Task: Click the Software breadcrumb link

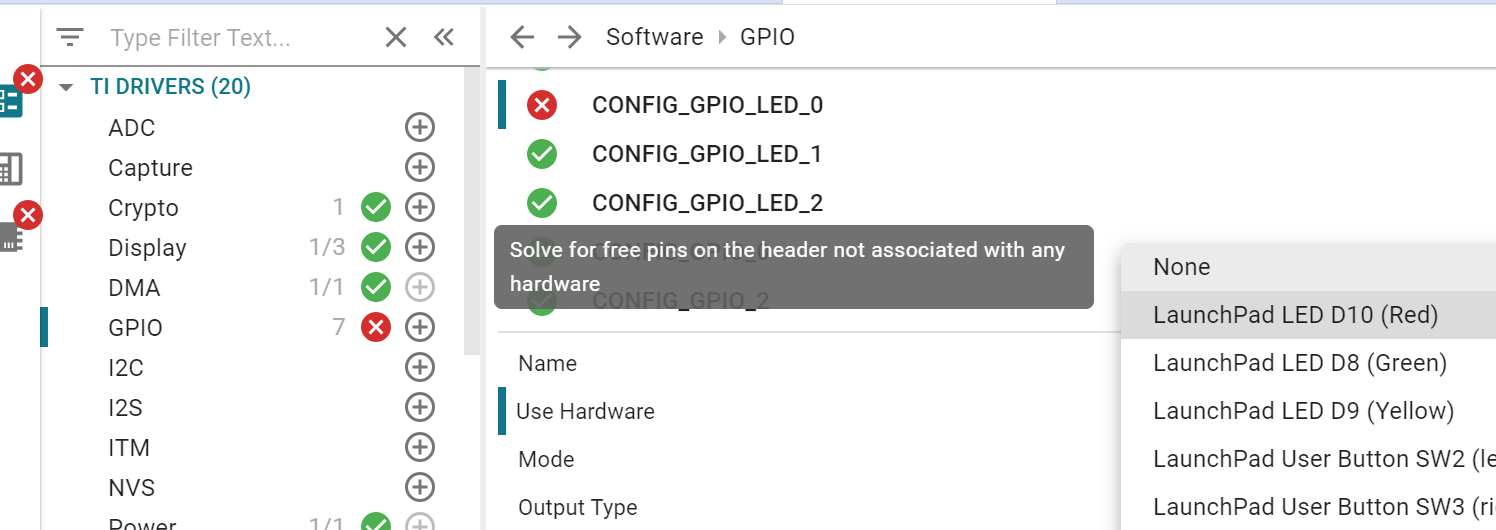Action: point(654,38)
